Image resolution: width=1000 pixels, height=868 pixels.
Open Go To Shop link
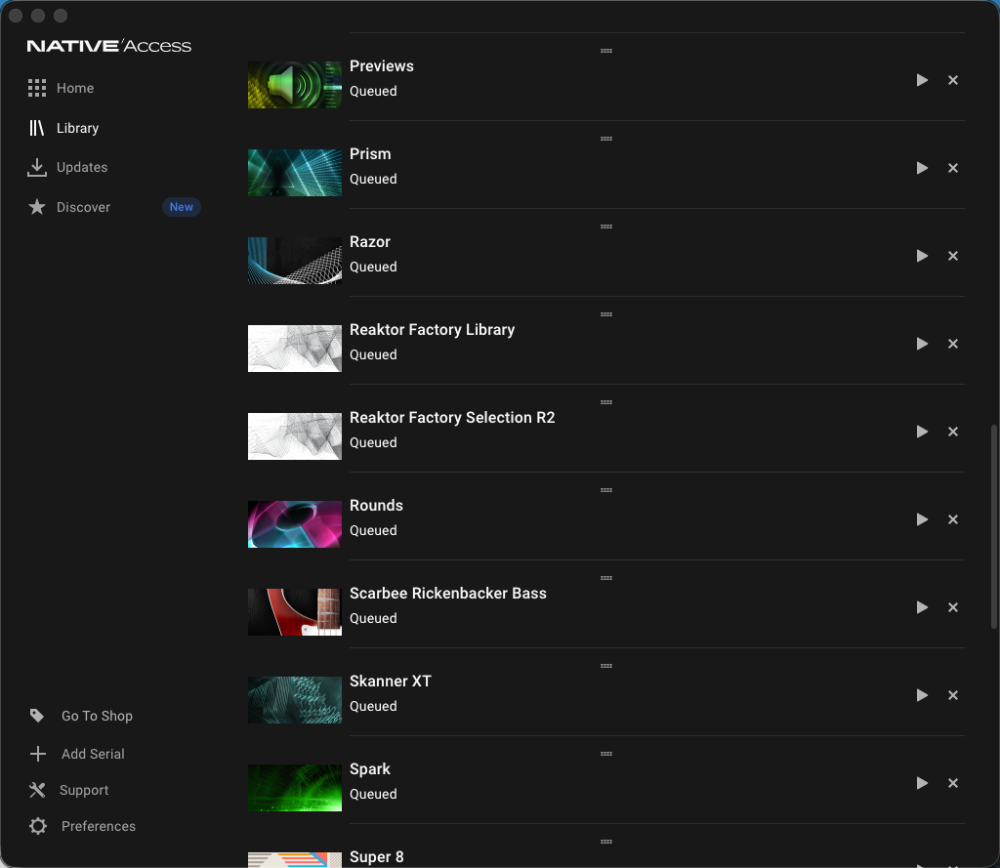pyautogui.click(x=81, y=716)
